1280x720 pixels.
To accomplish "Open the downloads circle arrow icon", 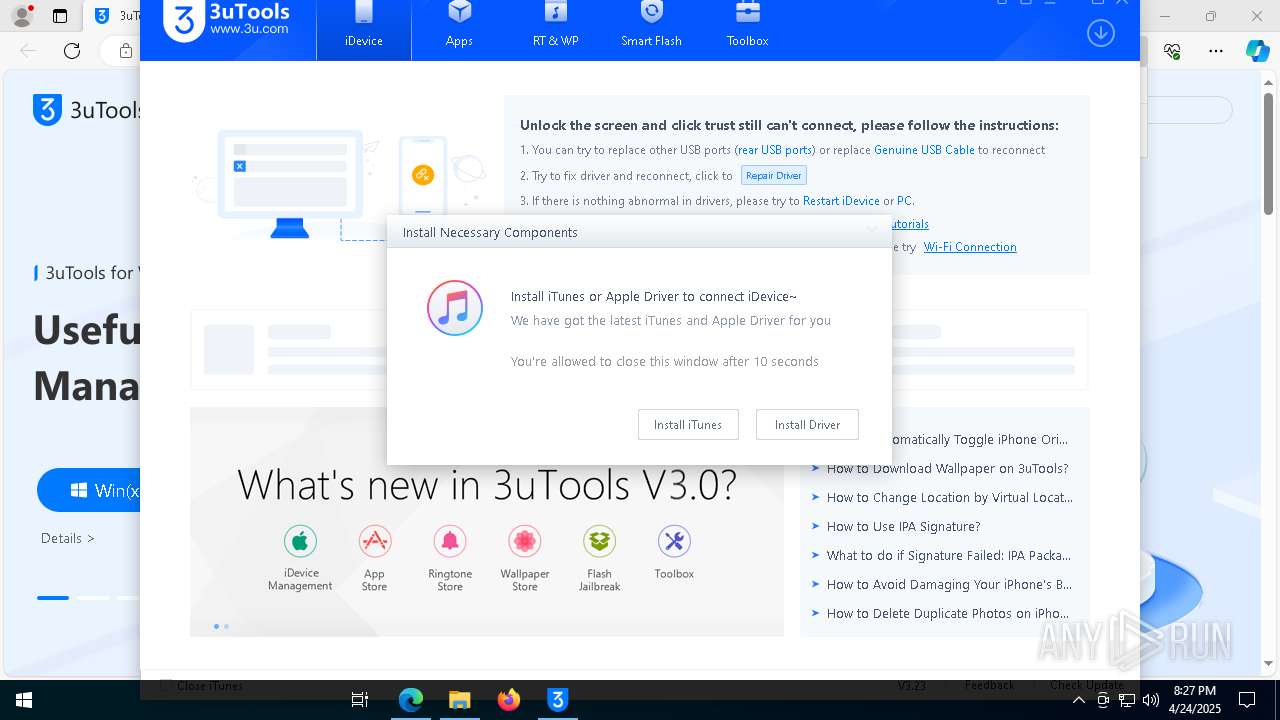I will click(1100, 33).
